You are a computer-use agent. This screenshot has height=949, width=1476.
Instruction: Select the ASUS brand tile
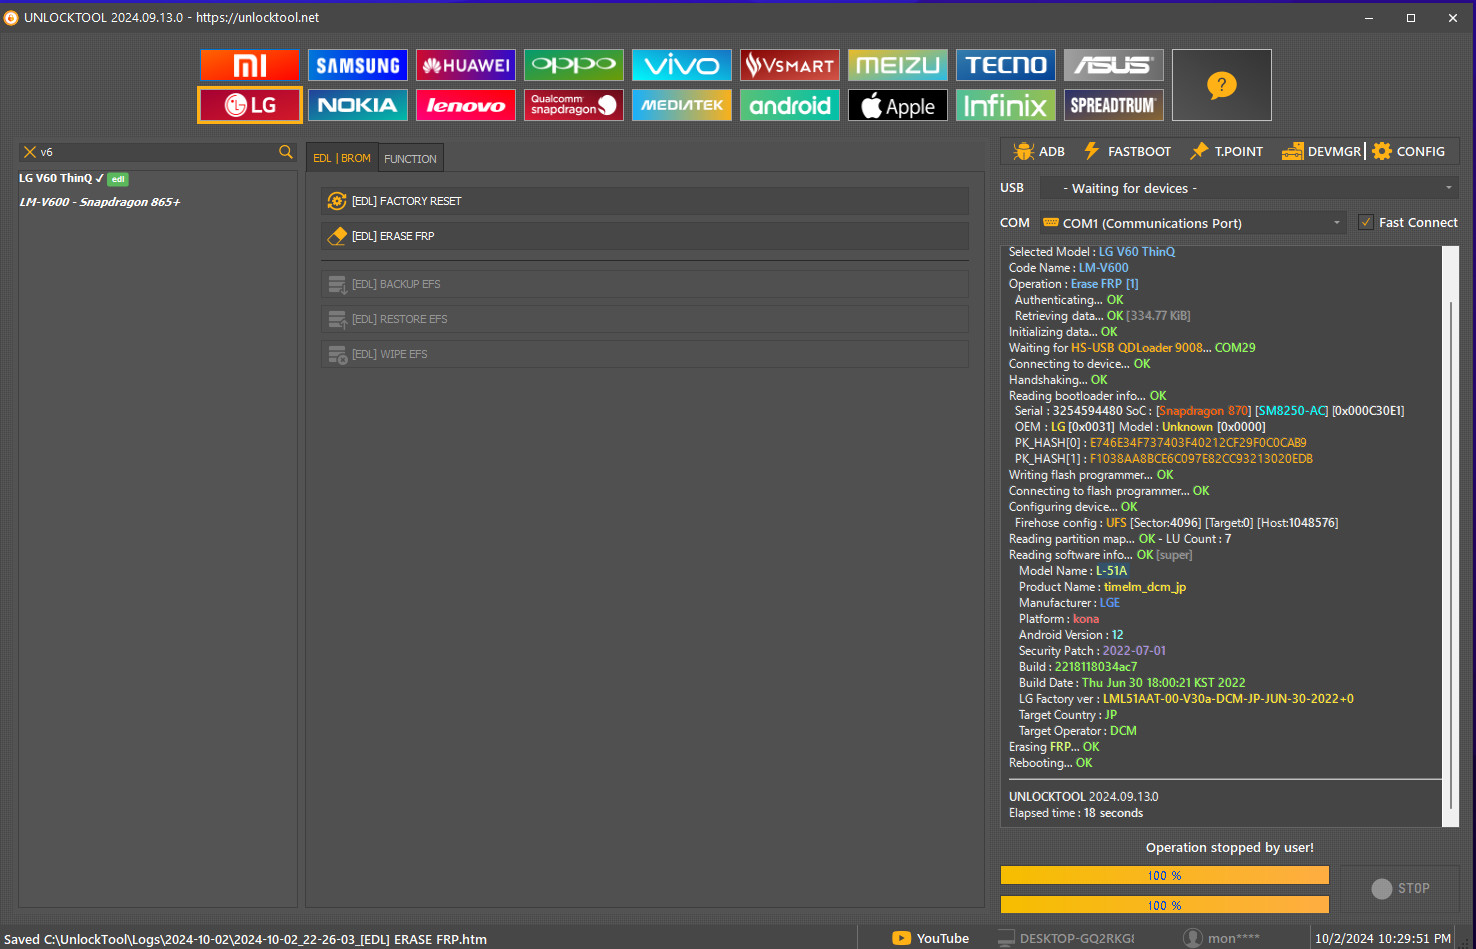click(1114, 65)
